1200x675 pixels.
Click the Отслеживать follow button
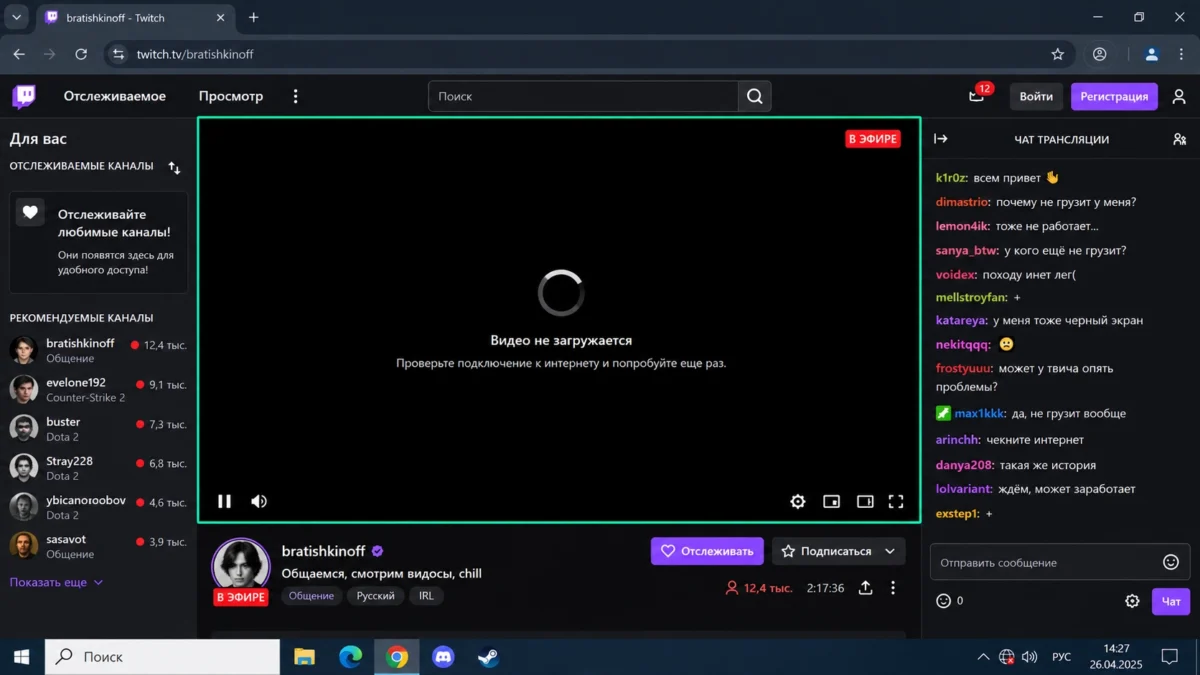(x=707, y=551)
